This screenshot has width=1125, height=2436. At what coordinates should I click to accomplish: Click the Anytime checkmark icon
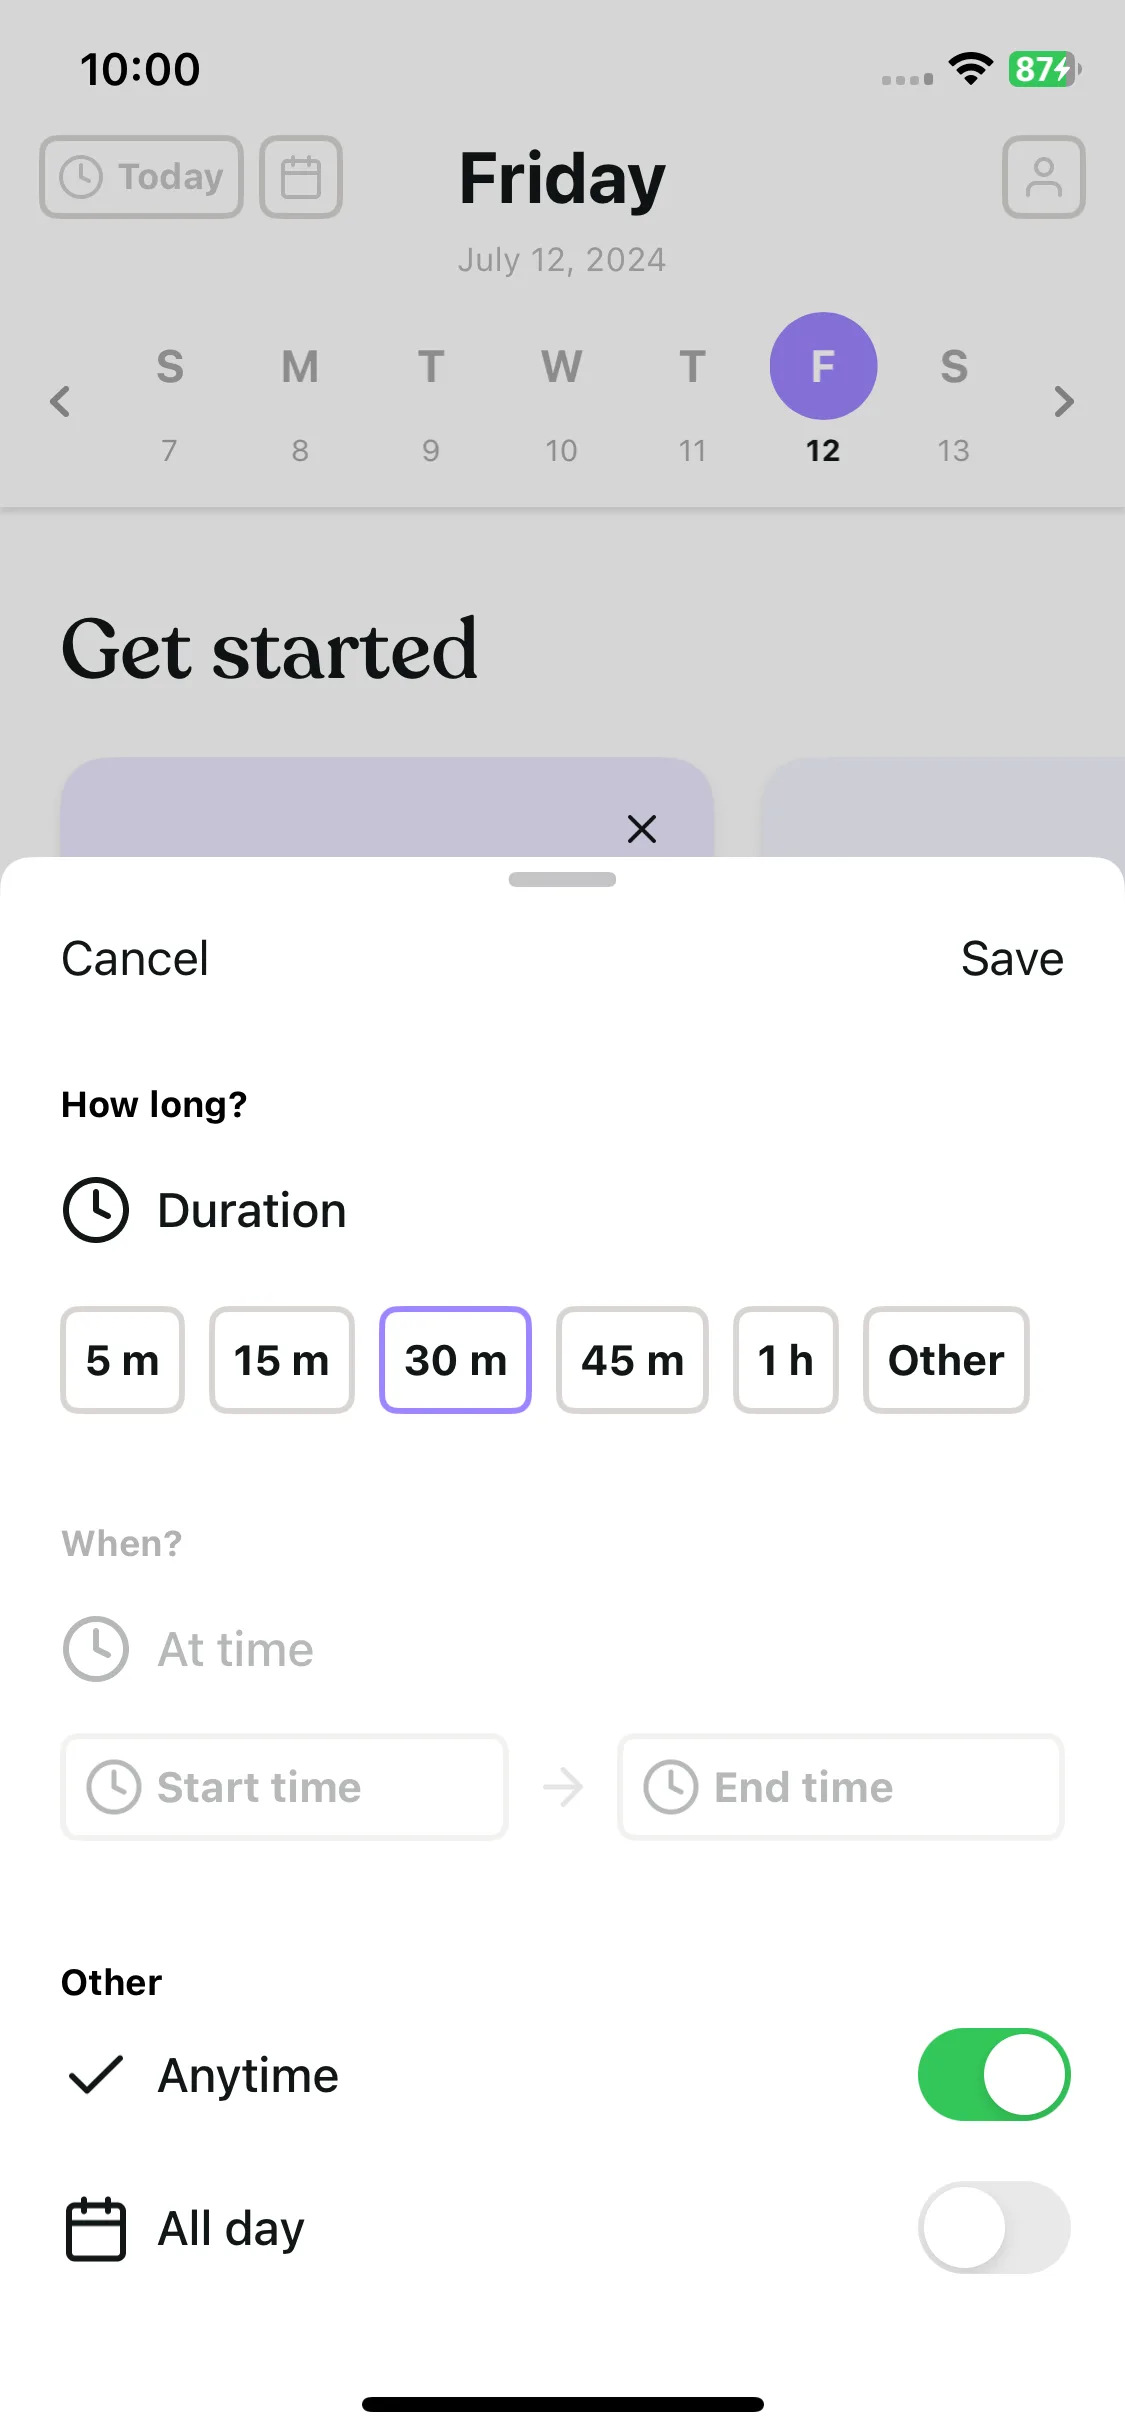coord(95,2075)
